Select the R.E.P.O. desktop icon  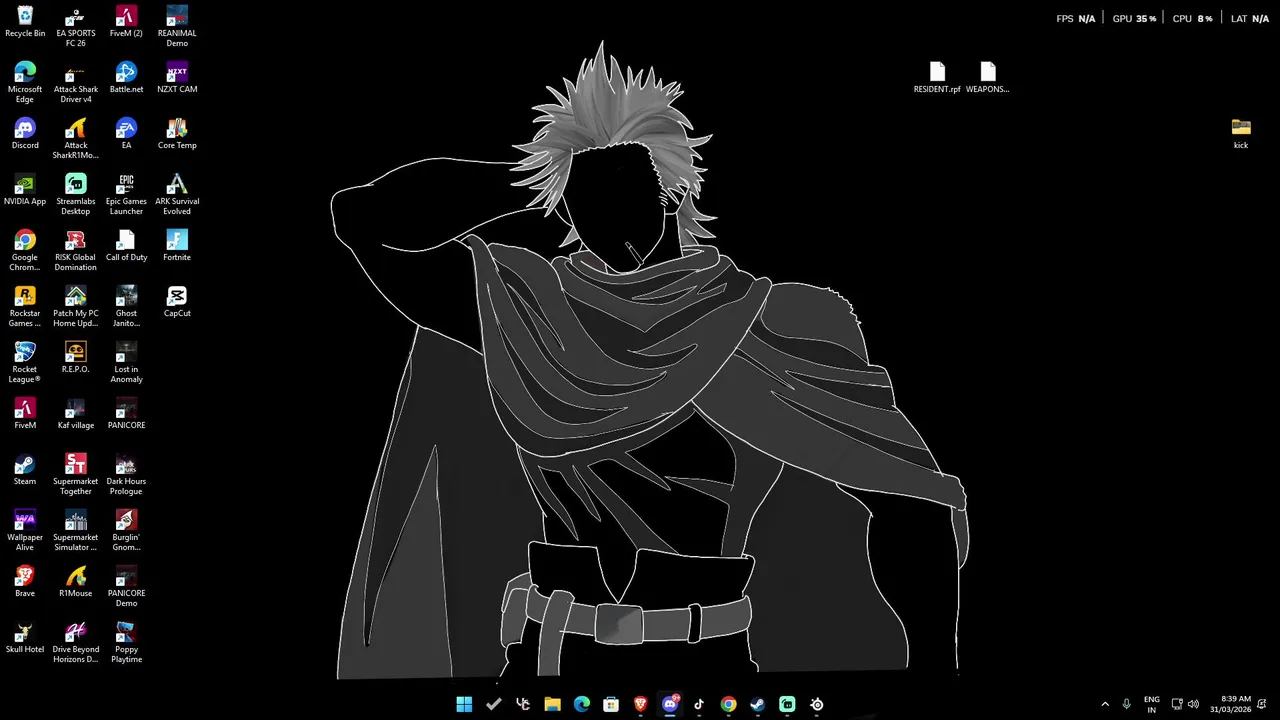tap(76, 358)
